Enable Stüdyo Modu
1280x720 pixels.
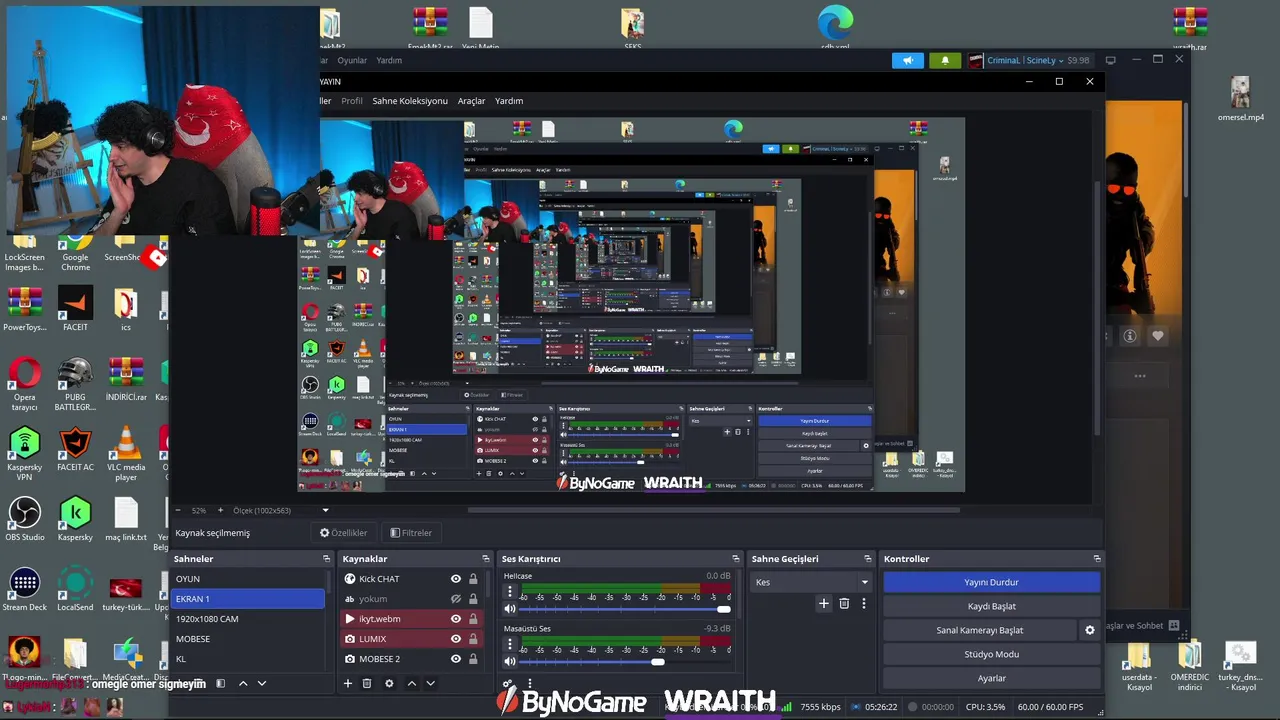point(991,654)
